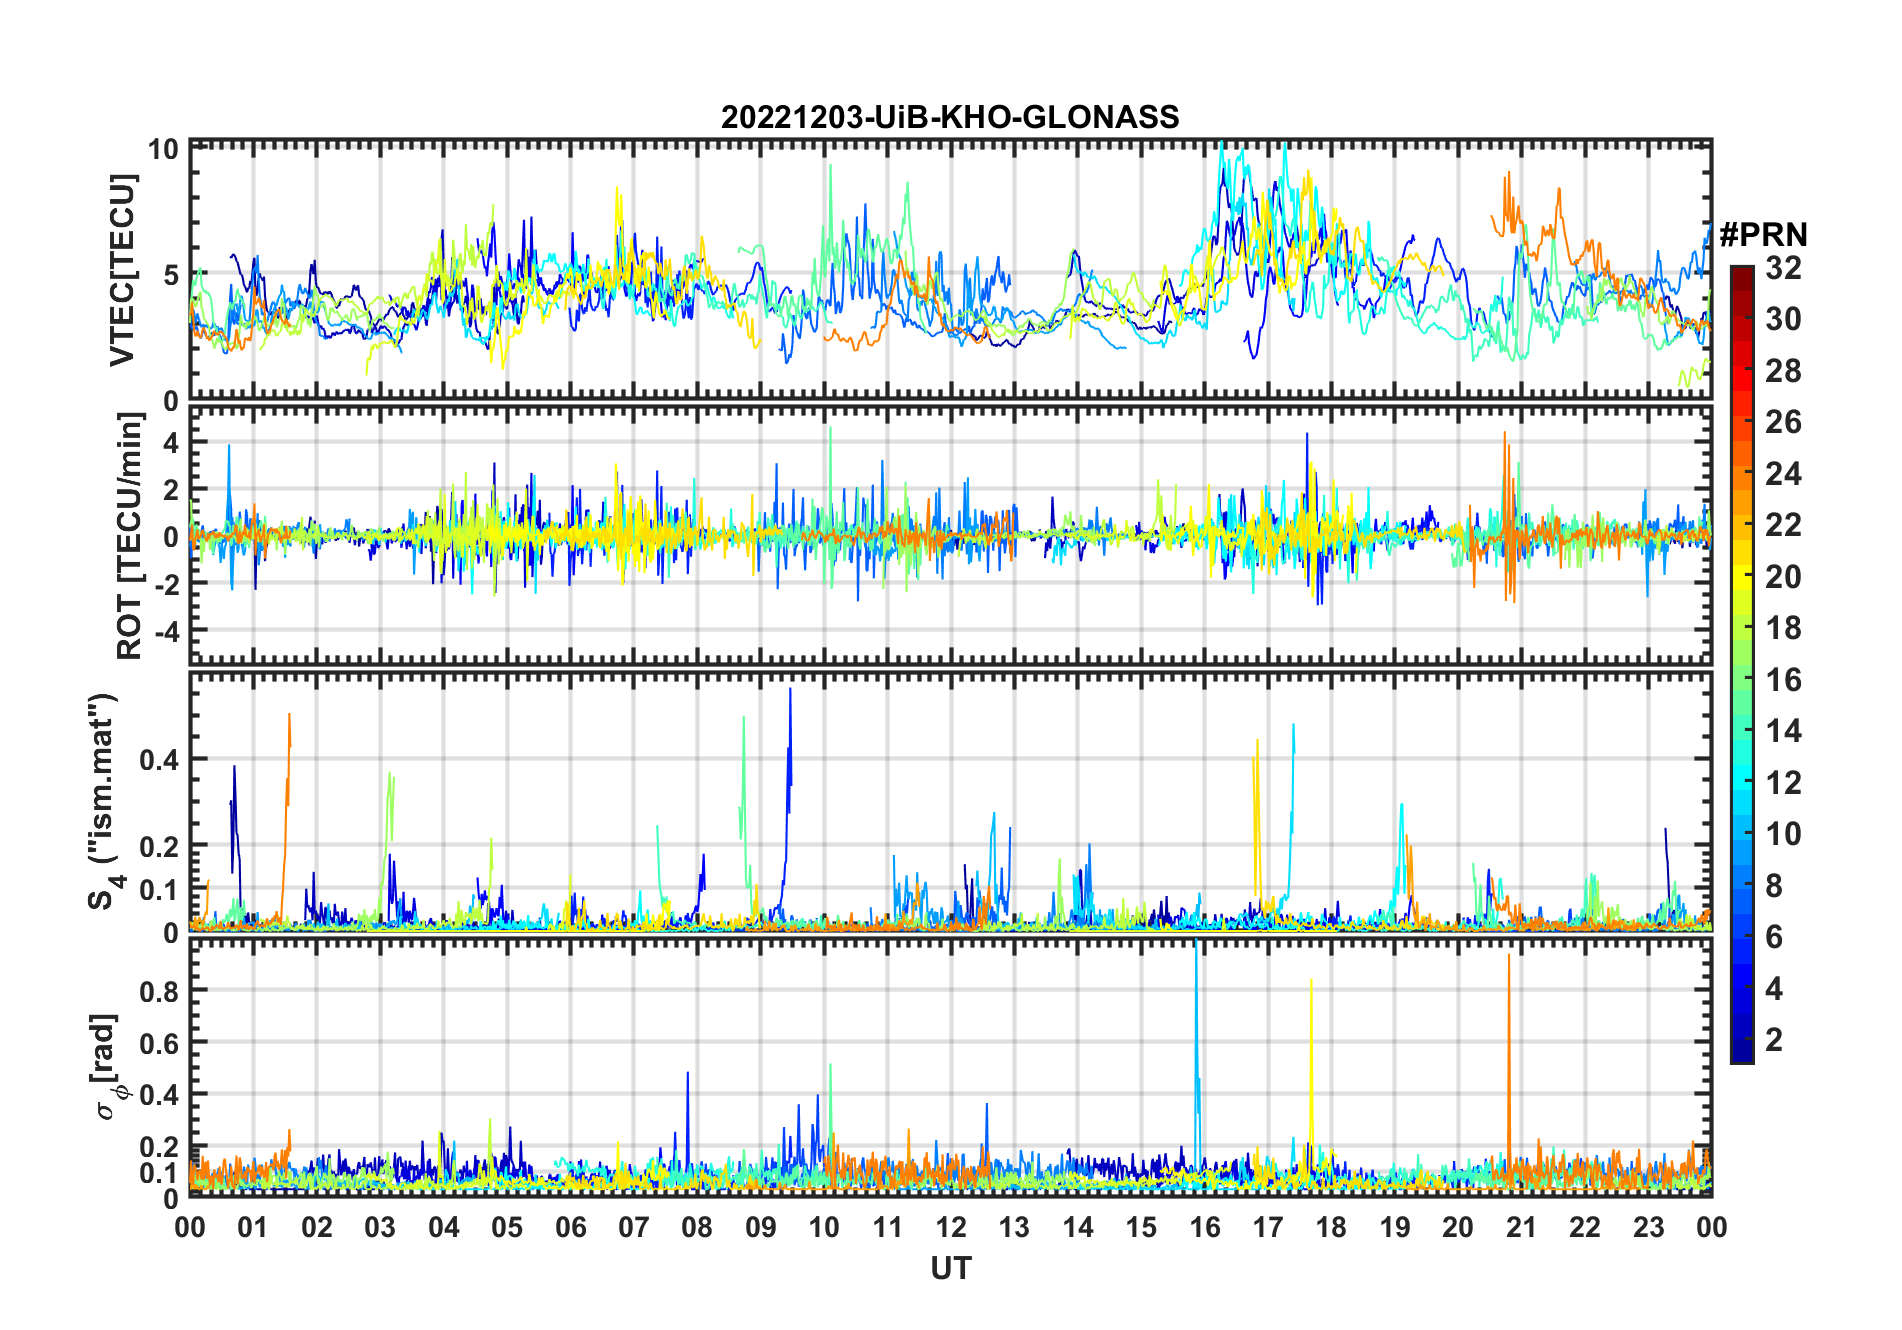Viewport: 1902px width, 1330px height.
Task: Select the "26" label on the PRN colorbar
Action: coord(1784,422)
